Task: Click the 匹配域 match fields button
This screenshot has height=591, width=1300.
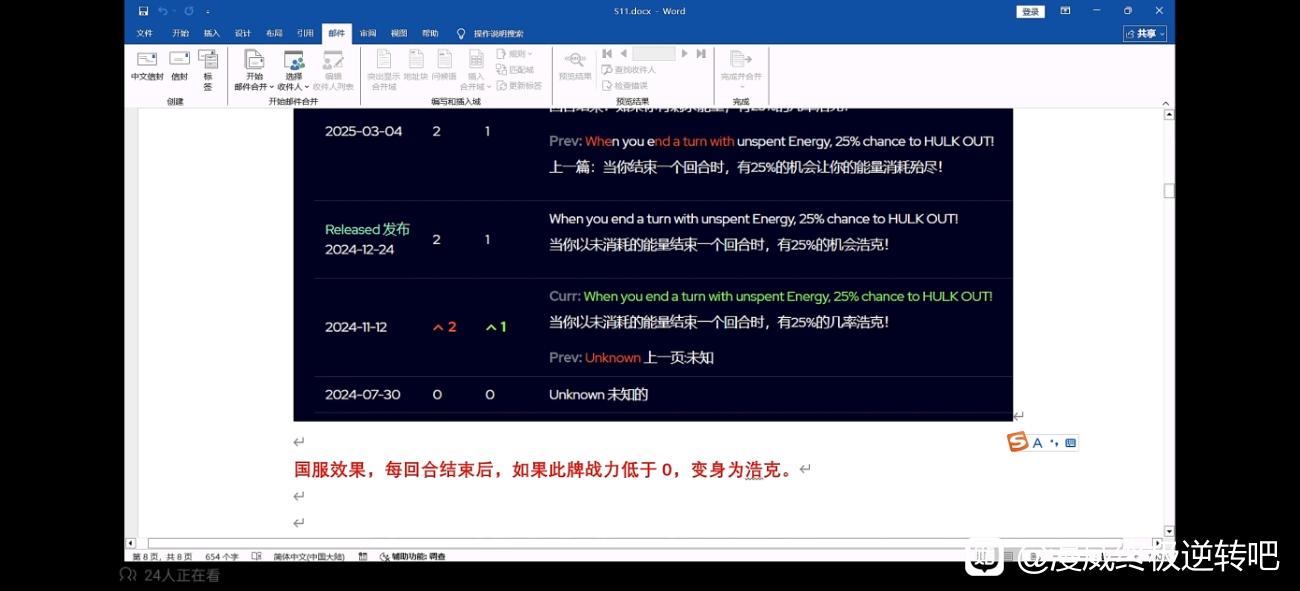Action: pos(515,70)
